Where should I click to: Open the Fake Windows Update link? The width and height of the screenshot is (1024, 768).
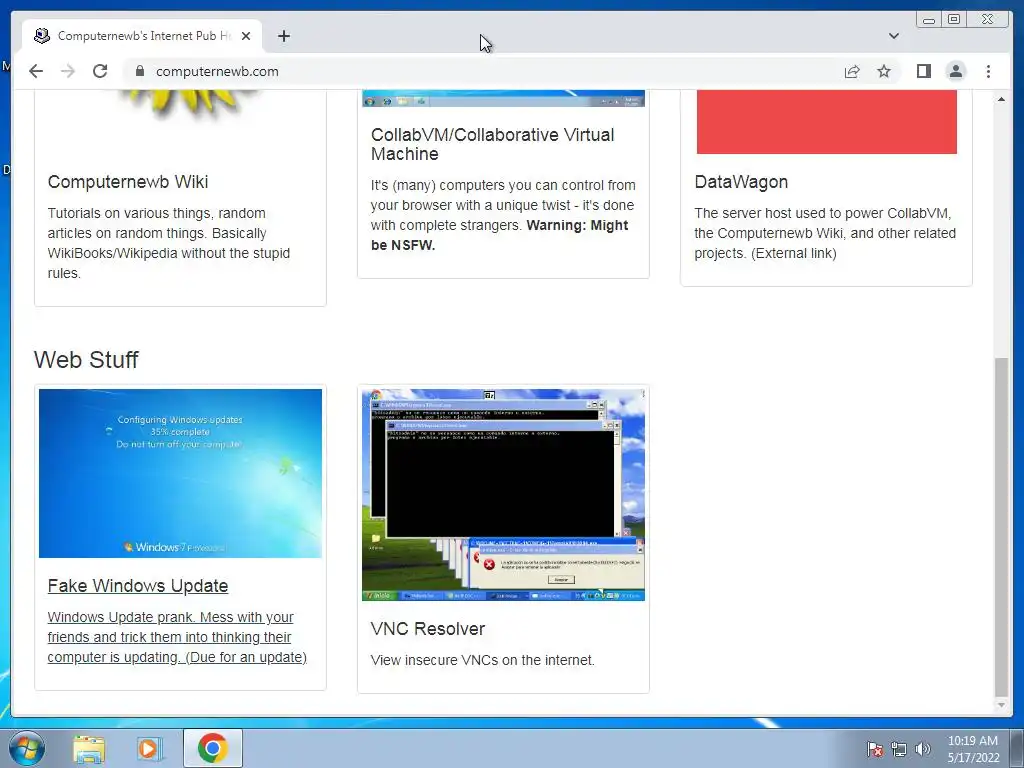pos(138,586)
